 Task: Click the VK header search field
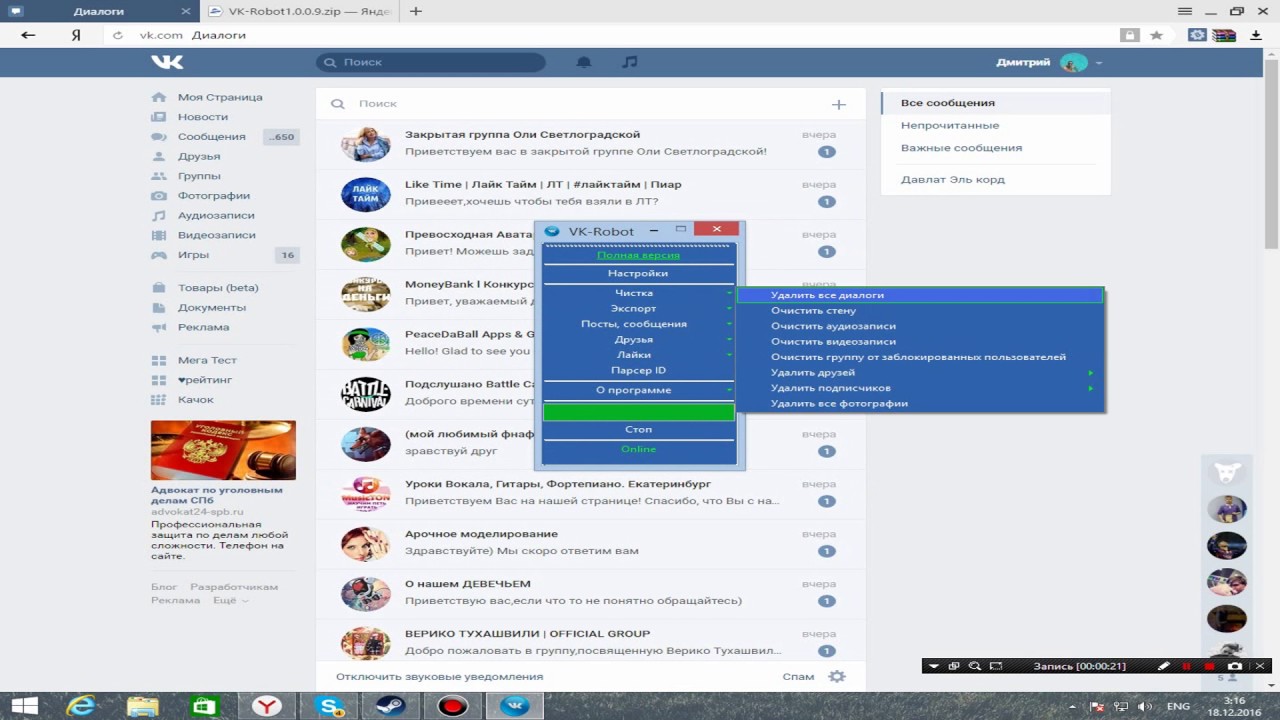[431, 62]
